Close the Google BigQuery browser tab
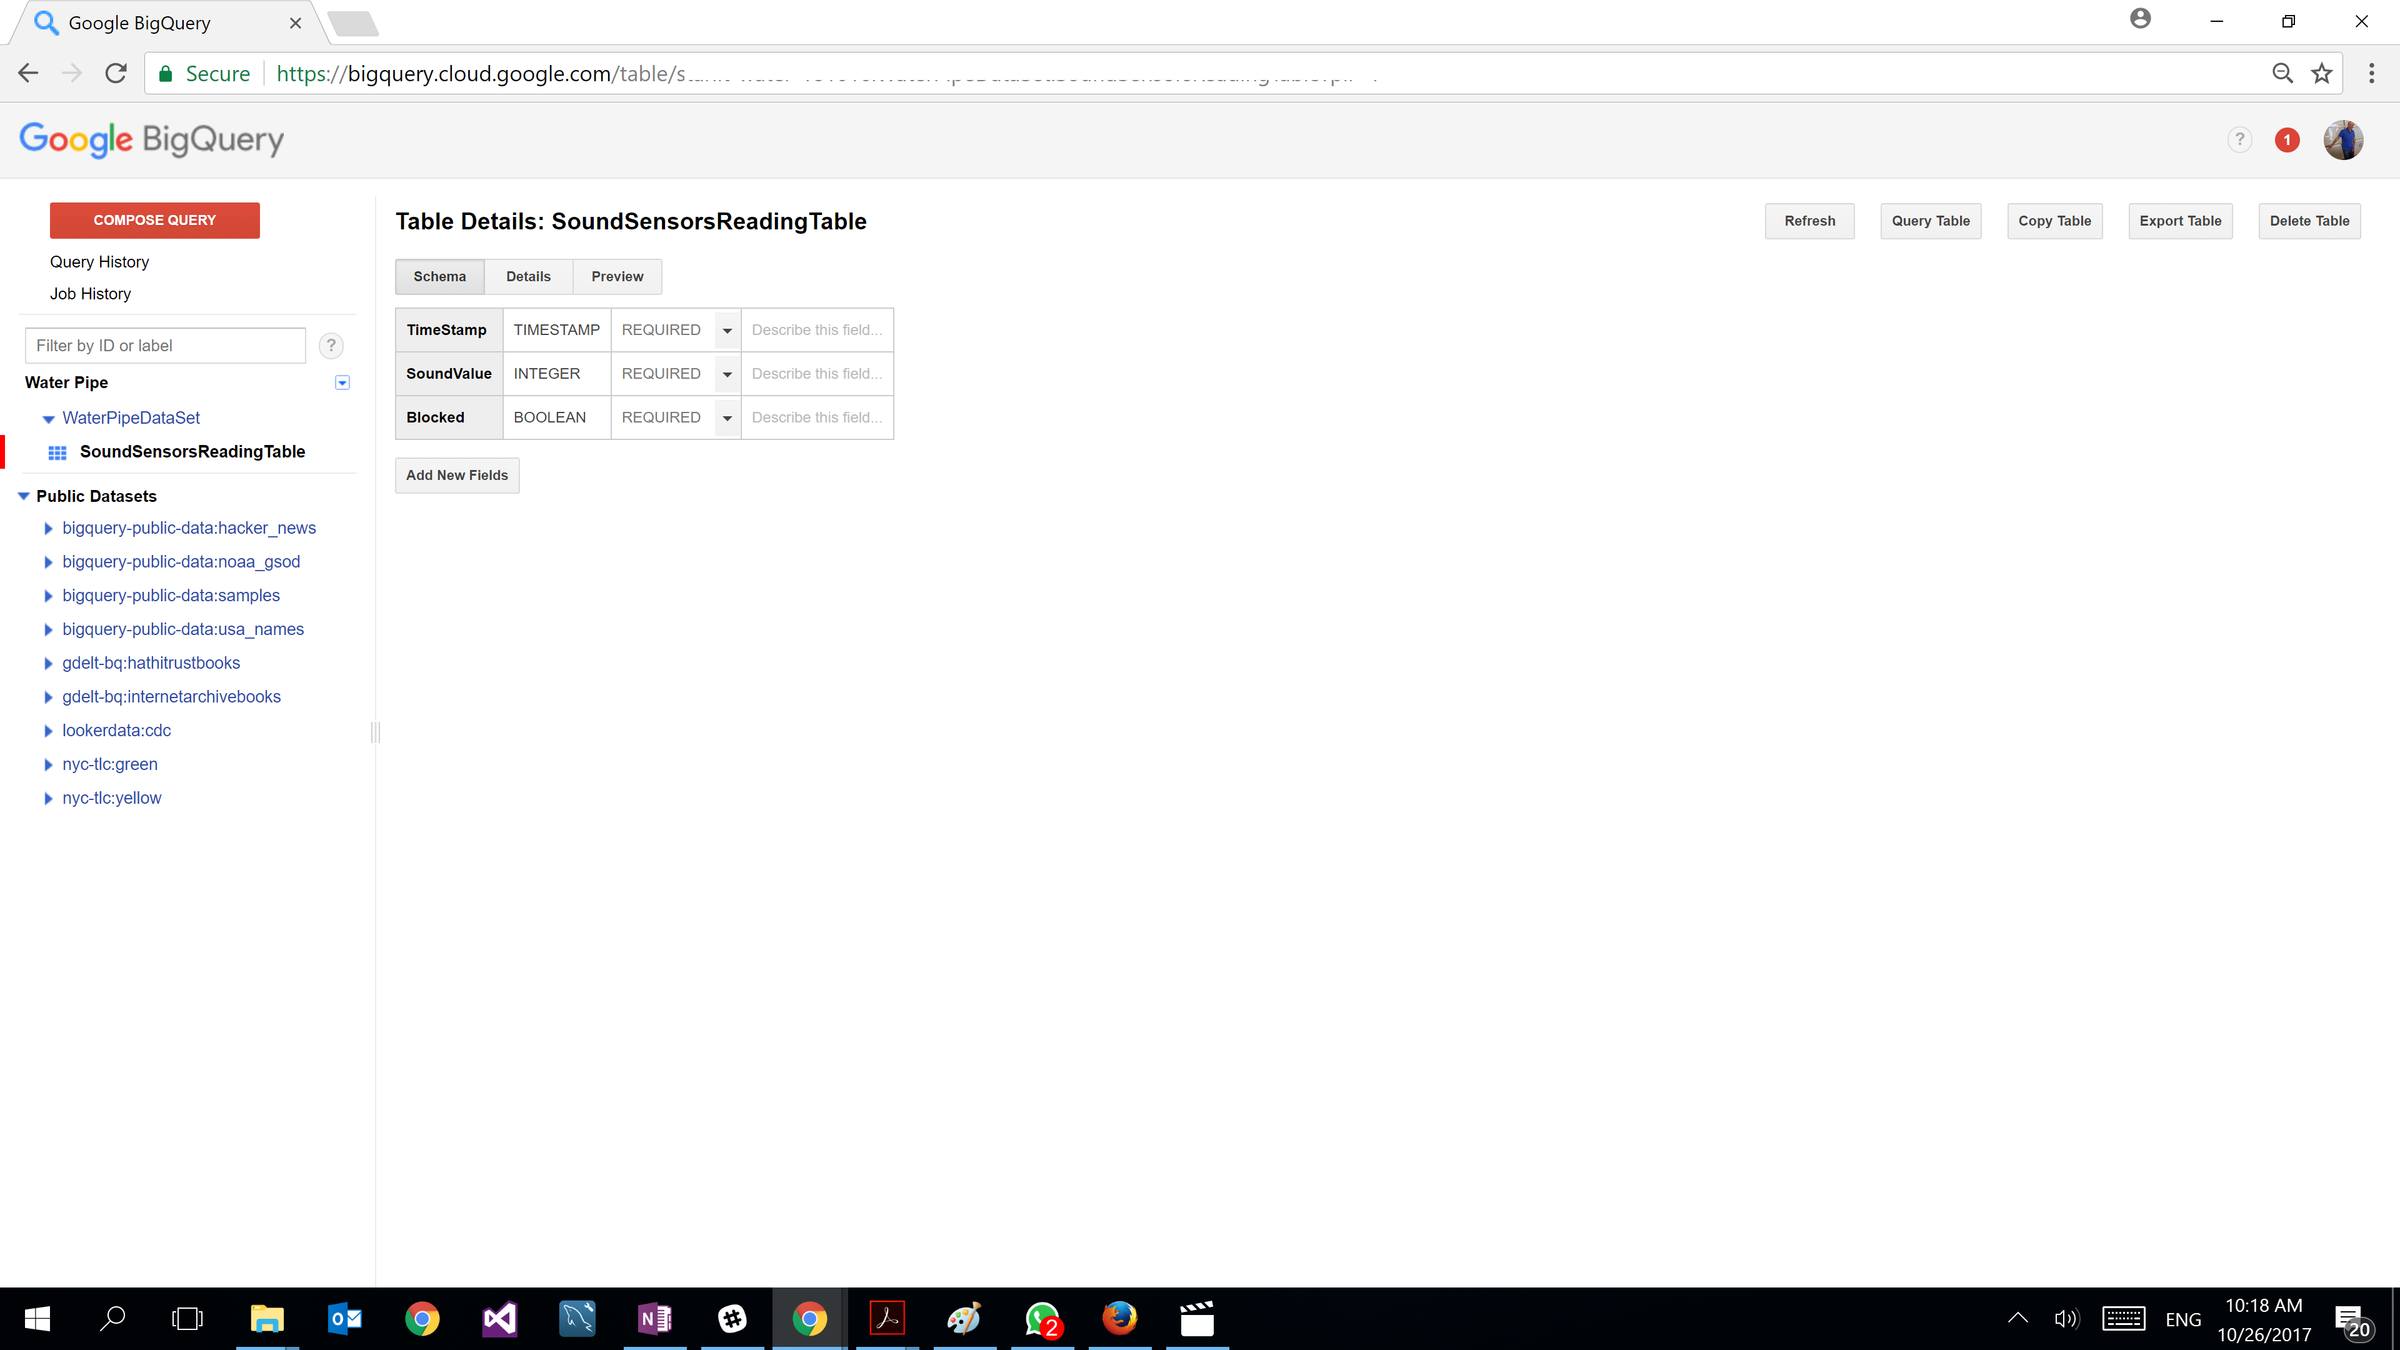 [x=295, y=23]
